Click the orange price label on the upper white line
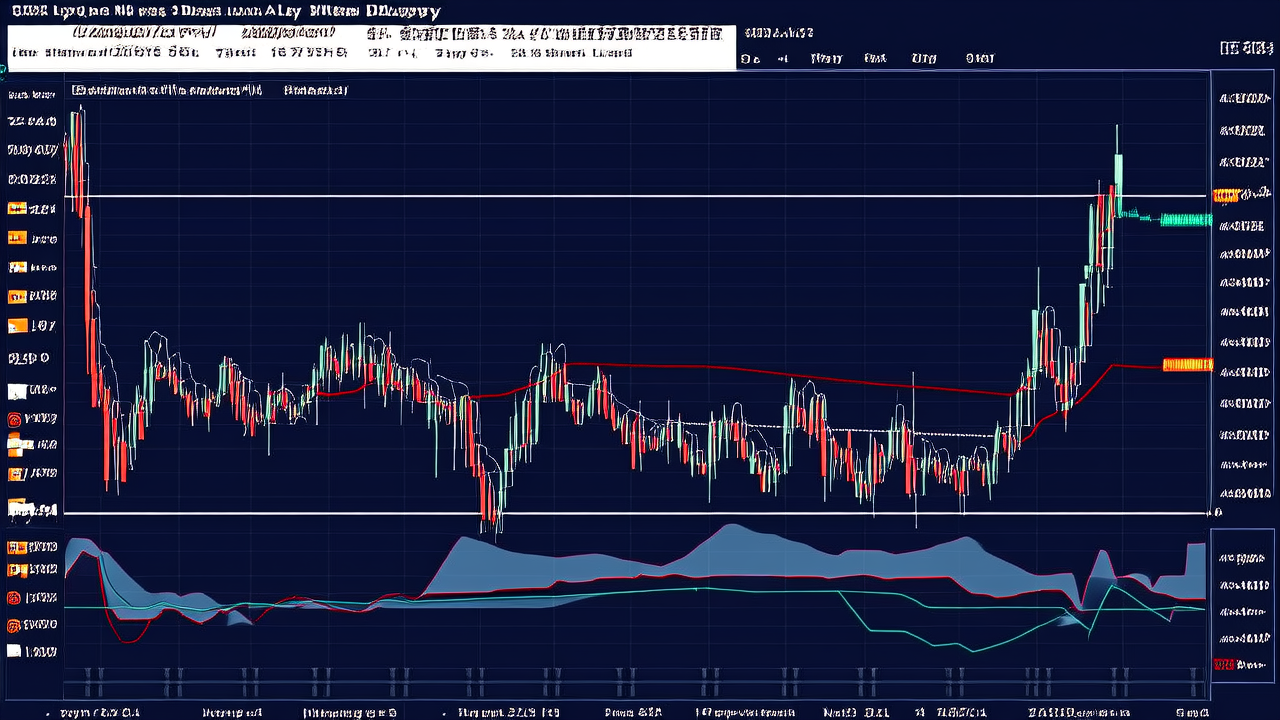 click(x=1225, y=195)
